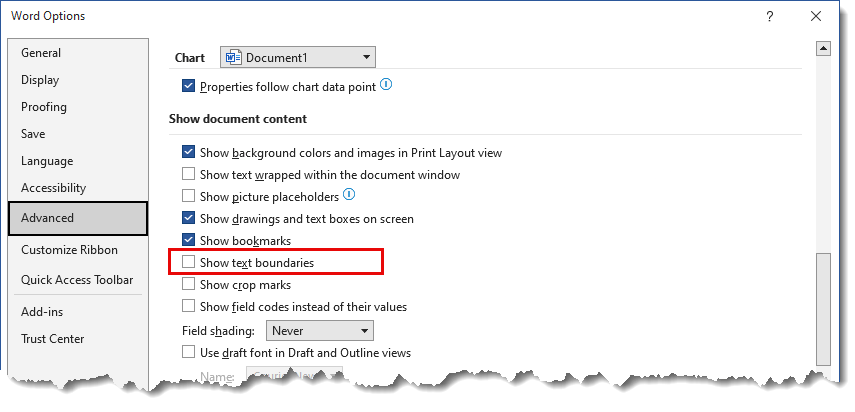Enable Show text boundaries checkbox
Viewport: 855px width, 412px height.
[188, 262]
